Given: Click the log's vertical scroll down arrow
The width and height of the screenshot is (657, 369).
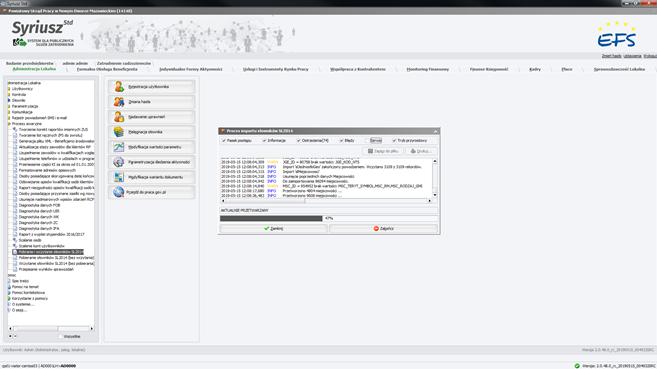Looking at the screenshot, I should point(435,195).
